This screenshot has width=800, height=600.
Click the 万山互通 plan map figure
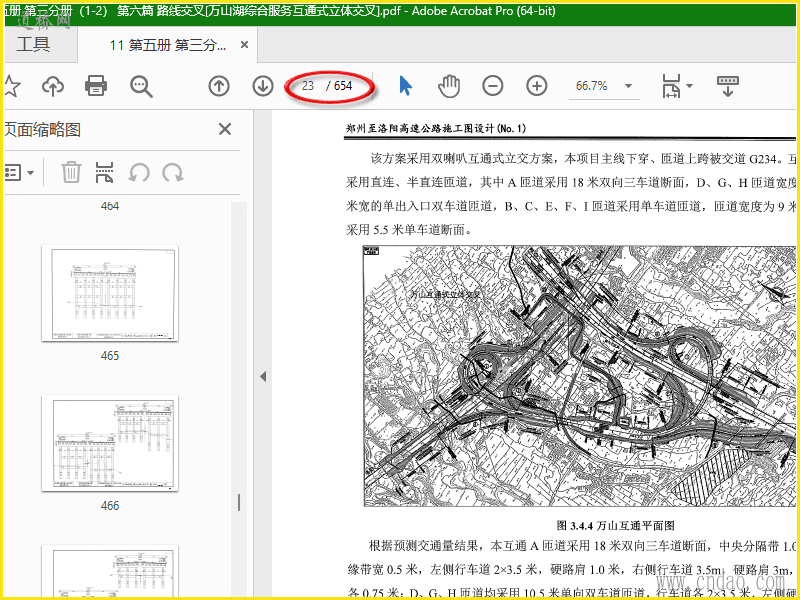[x=579, y=377]
